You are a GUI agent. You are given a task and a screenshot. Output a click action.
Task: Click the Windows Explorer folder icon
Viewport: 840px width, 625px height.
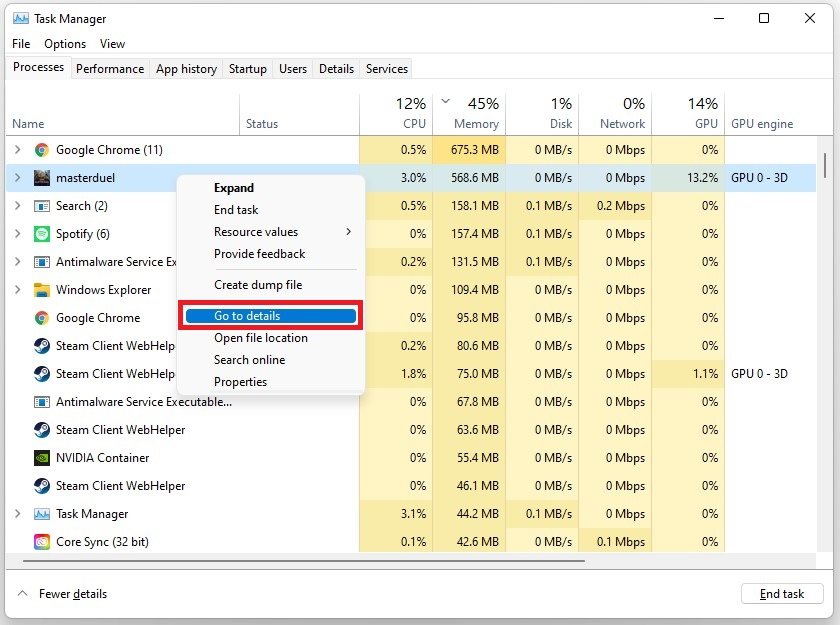click(42, 290)
